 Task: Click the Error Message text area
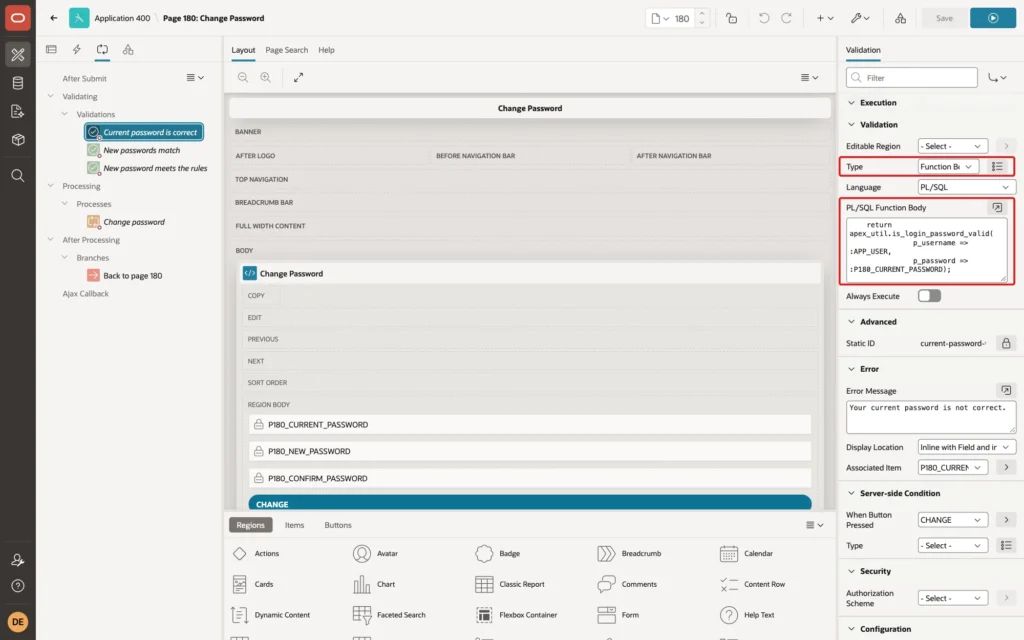pyautogui.click(x=931, y=417)
